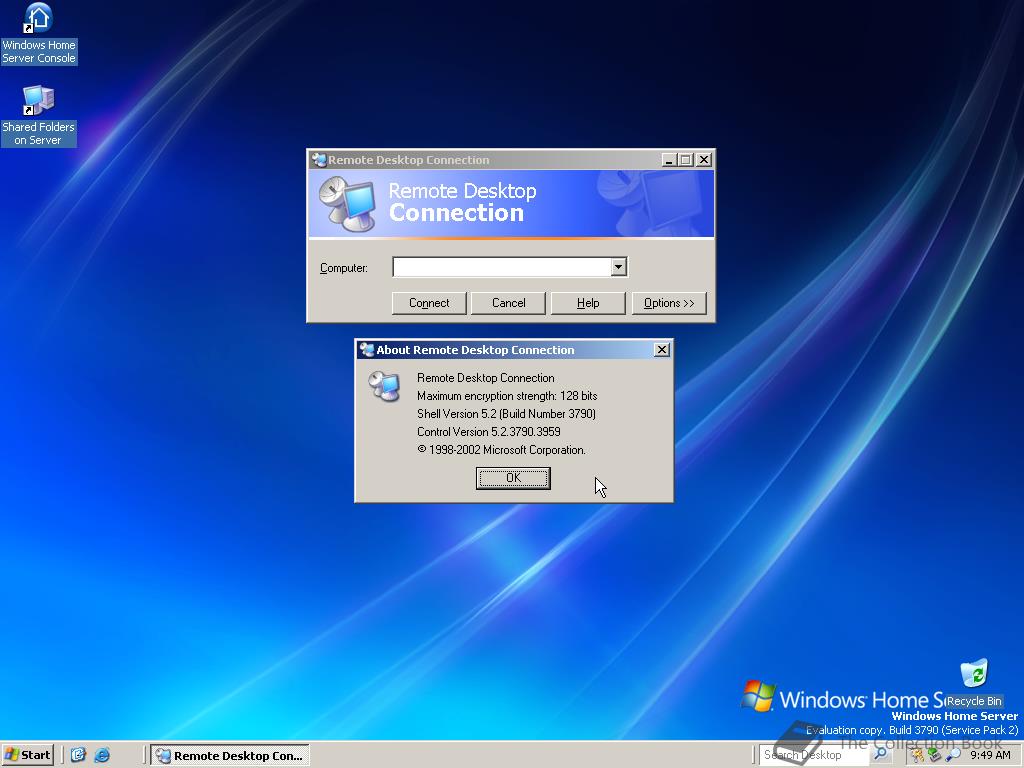Viewport: 1024px width, 768px height.
Task: Click the Help button
Action: [588, 303]
